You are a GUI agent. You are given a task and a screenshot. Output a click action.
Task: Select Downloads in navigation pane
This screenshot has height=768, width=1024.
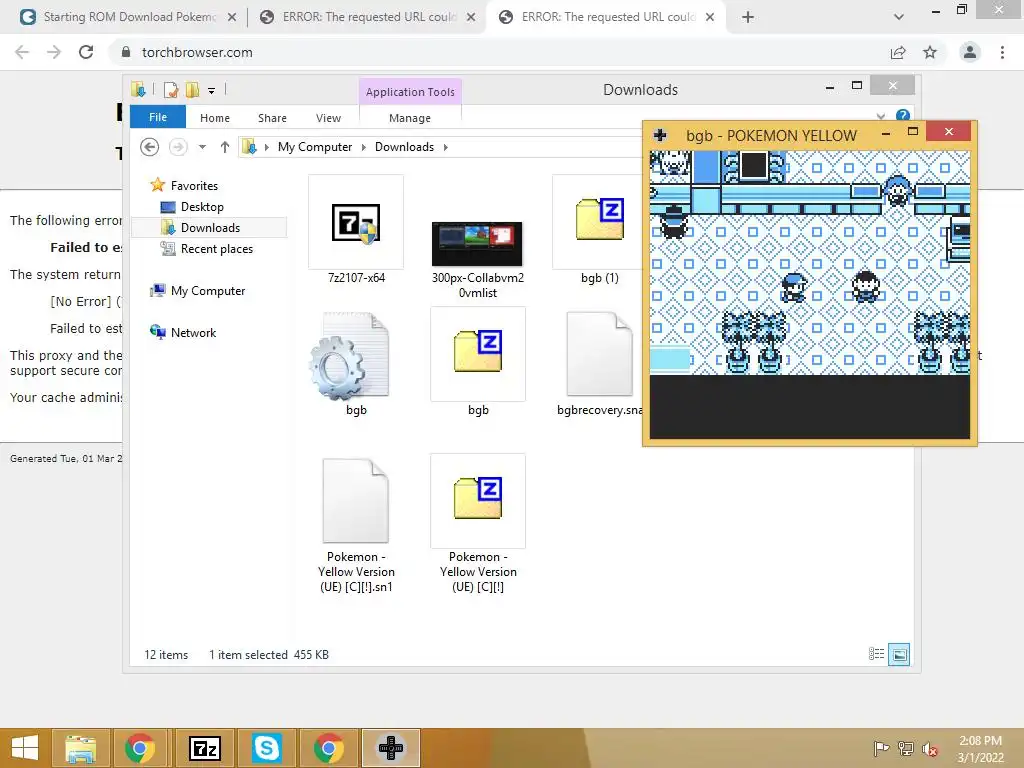click(210, 228)
